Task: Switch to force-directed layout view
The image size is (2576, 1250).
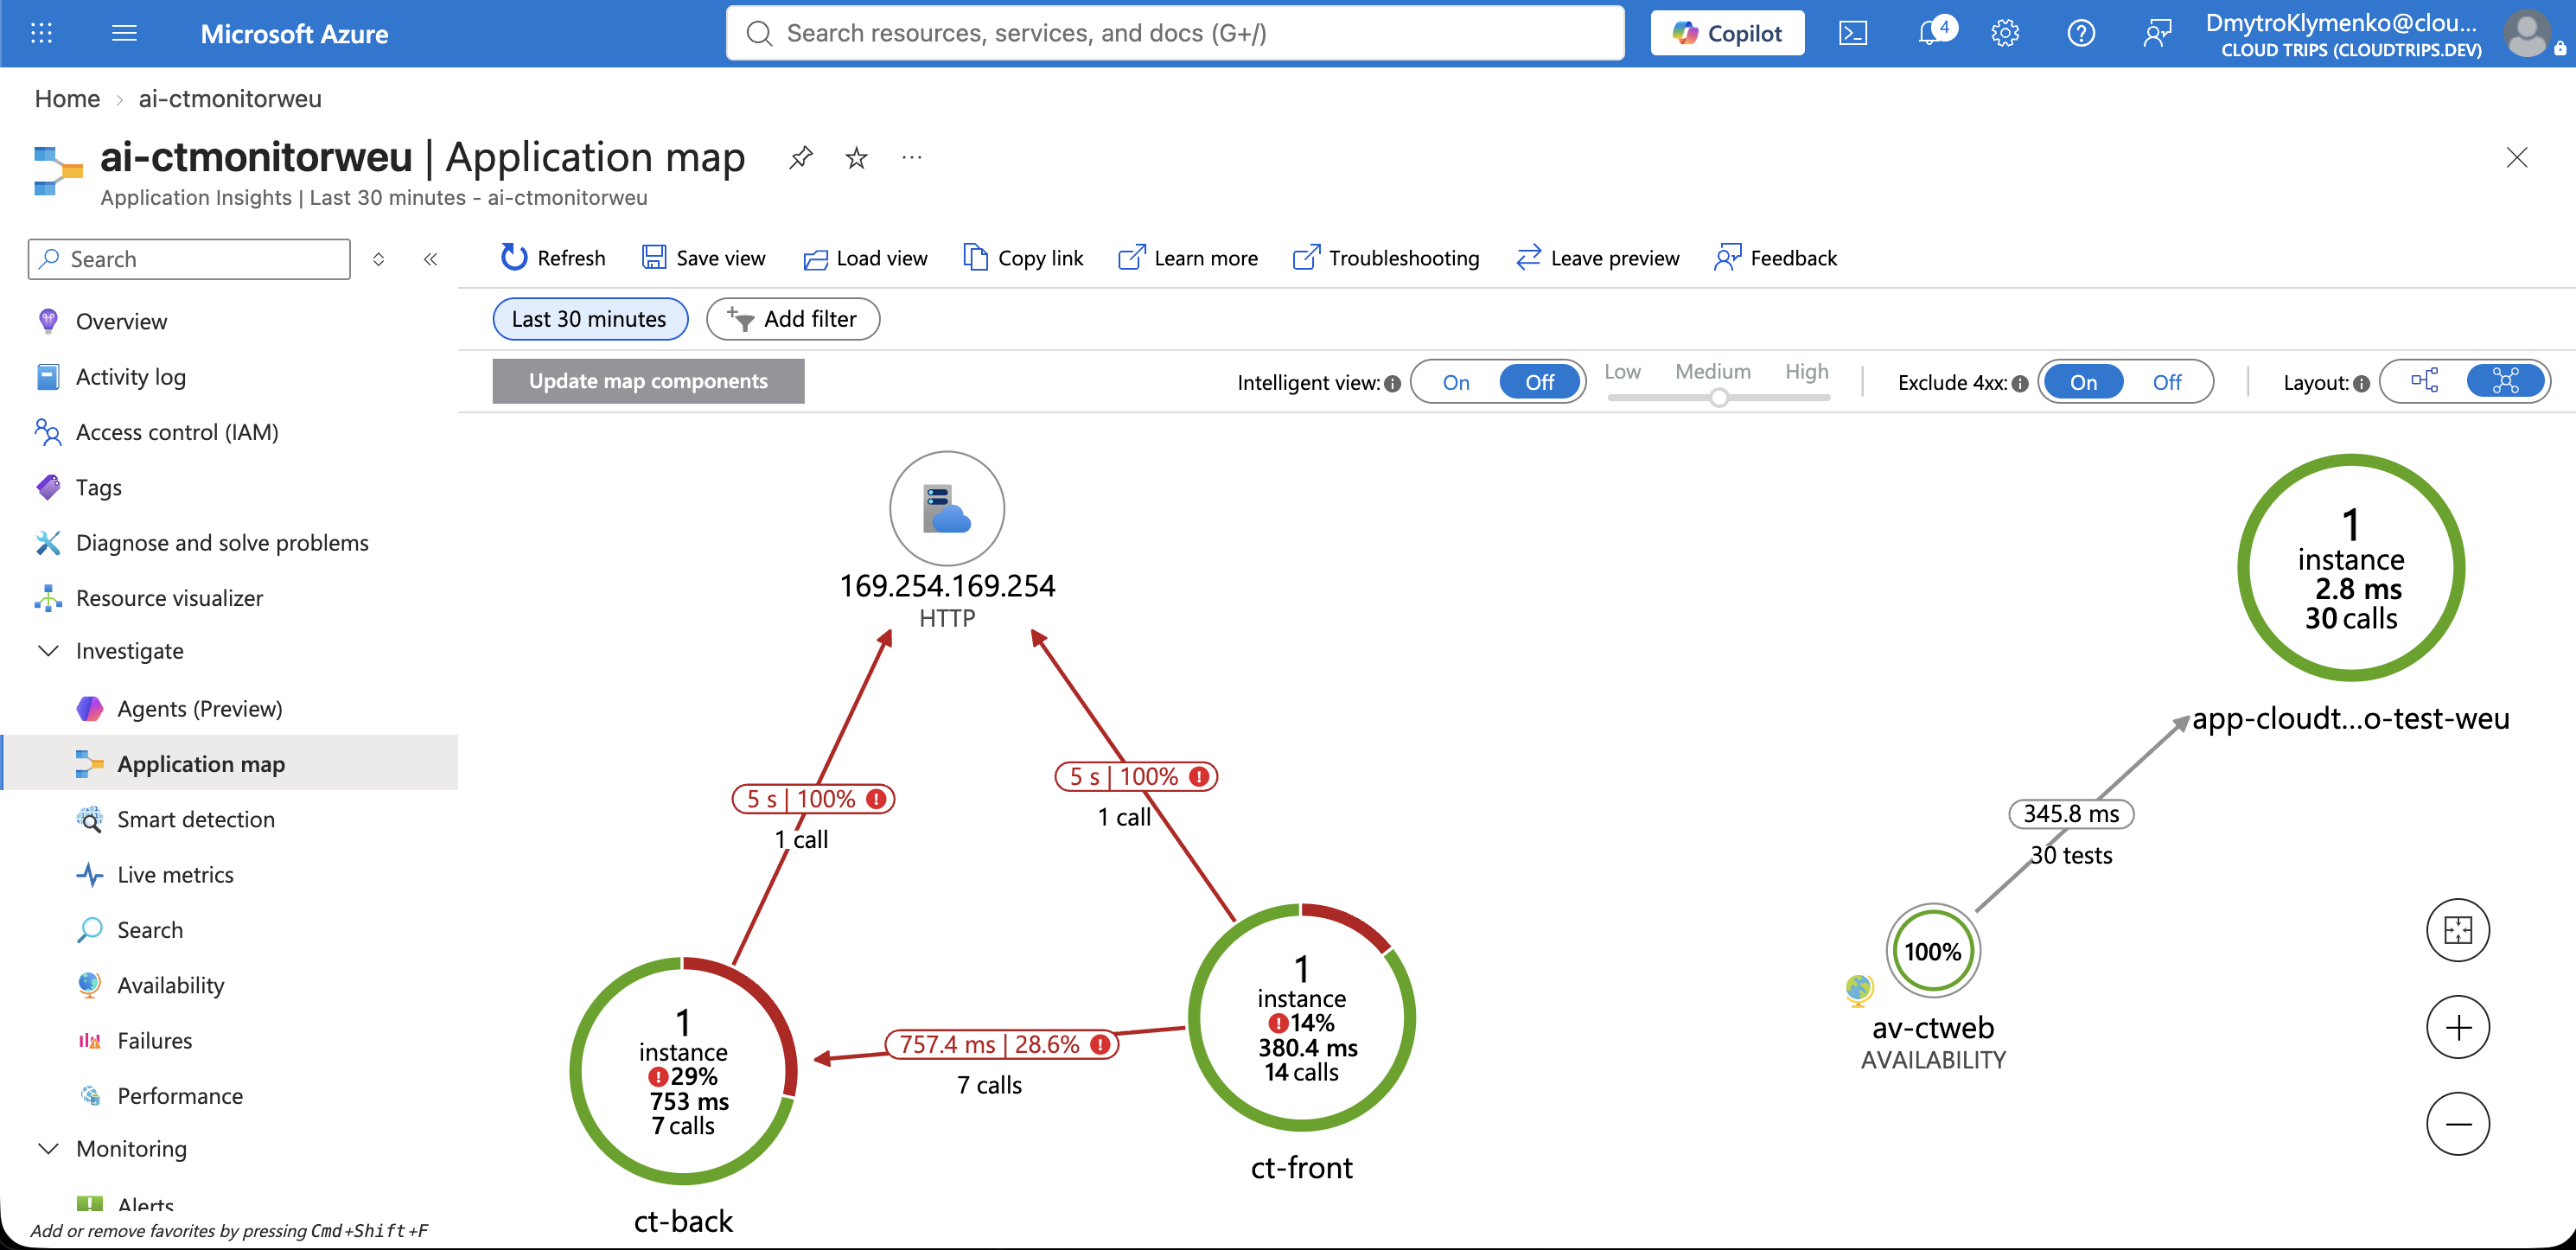Action: pyautogui.click(x=2505, y=381)
